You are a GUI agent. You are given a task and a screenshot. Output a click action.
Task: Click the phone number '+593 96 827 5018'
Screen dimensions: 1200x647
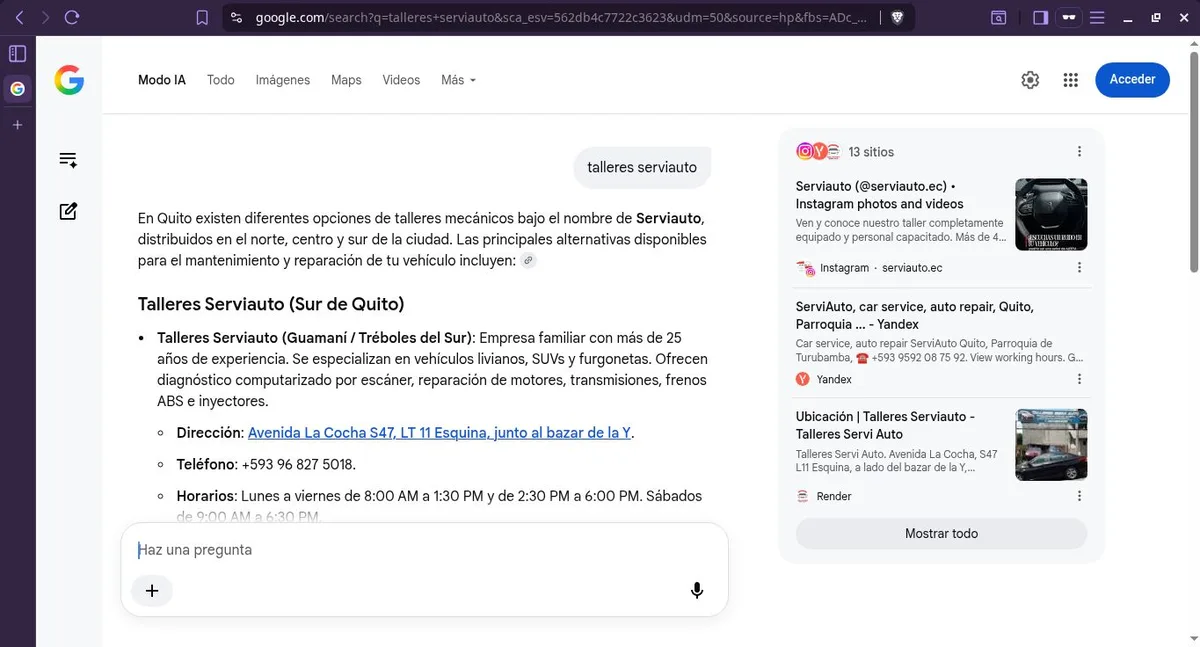coord(297,465)
